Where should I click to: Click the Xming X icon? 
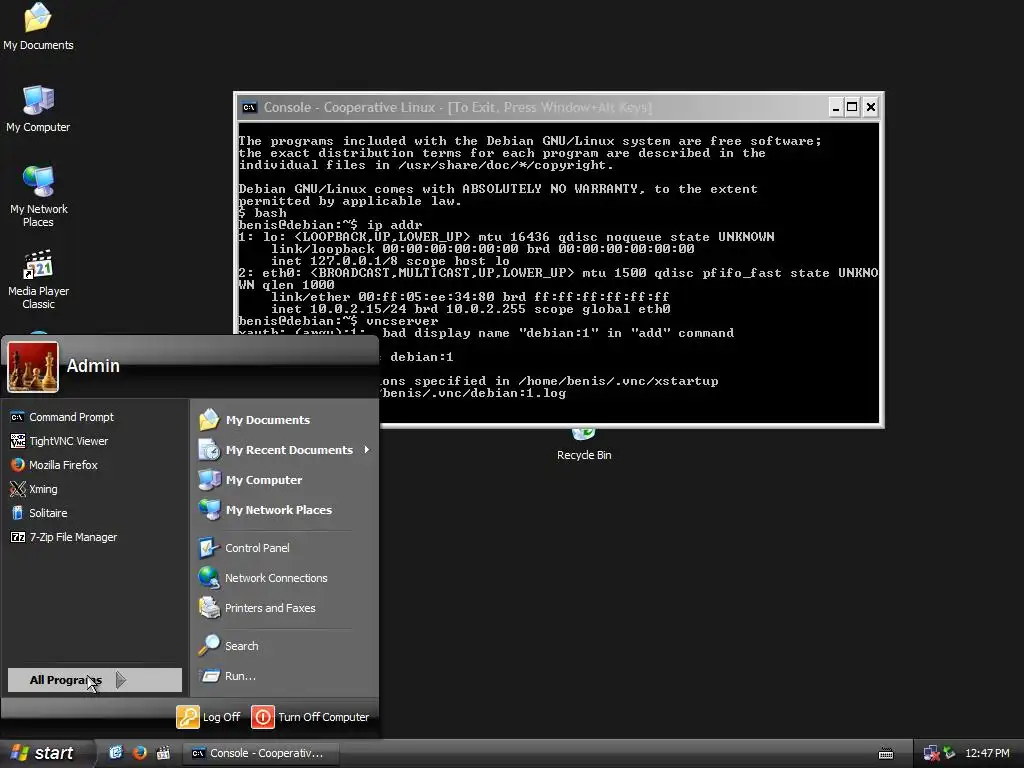pos(18,489)
